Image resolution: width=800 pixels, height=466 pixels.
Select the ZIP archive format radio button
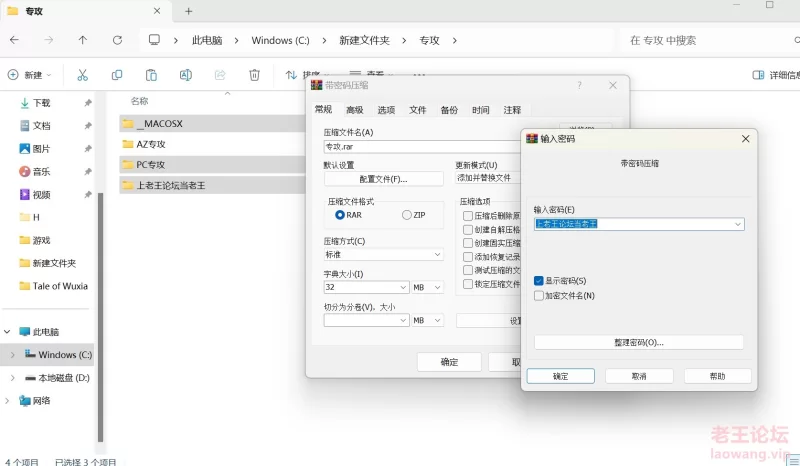[406, 215]
